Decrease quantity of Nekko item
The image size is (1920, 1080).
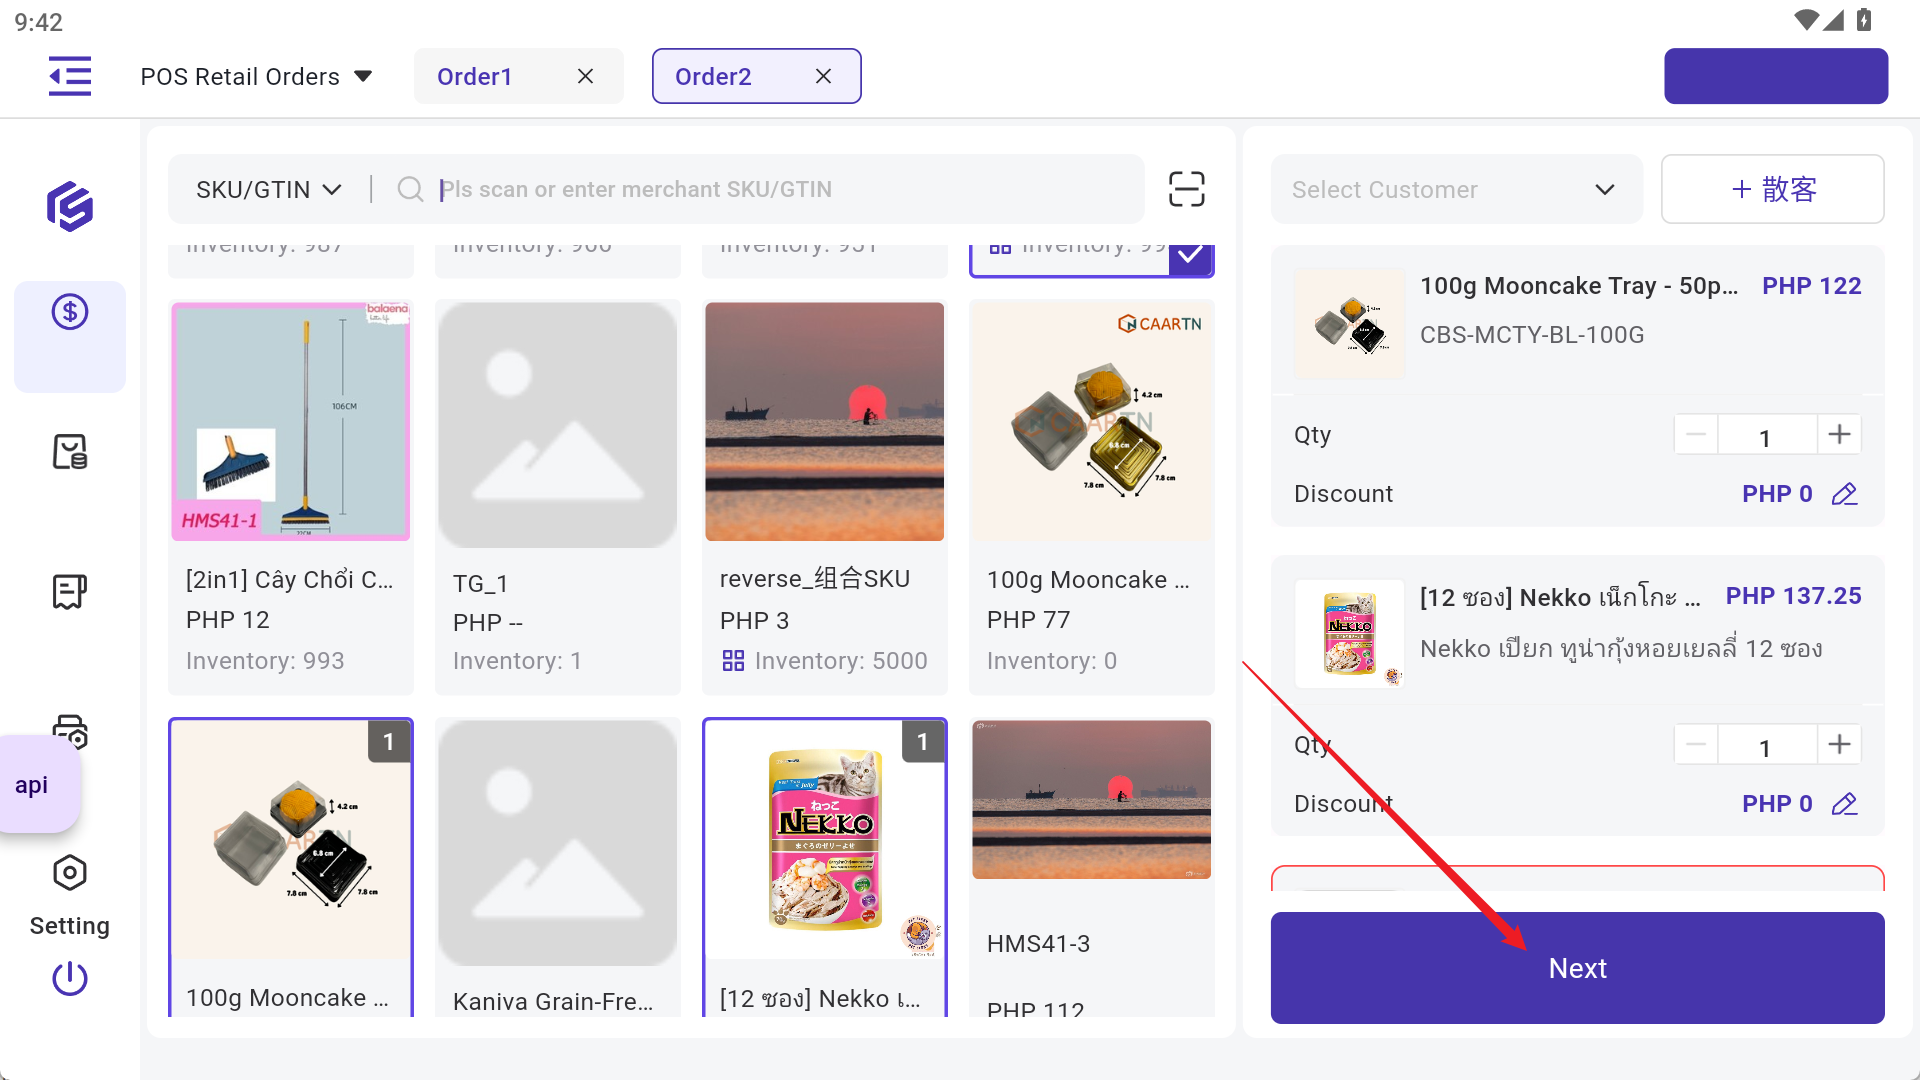click(1696, 745)
